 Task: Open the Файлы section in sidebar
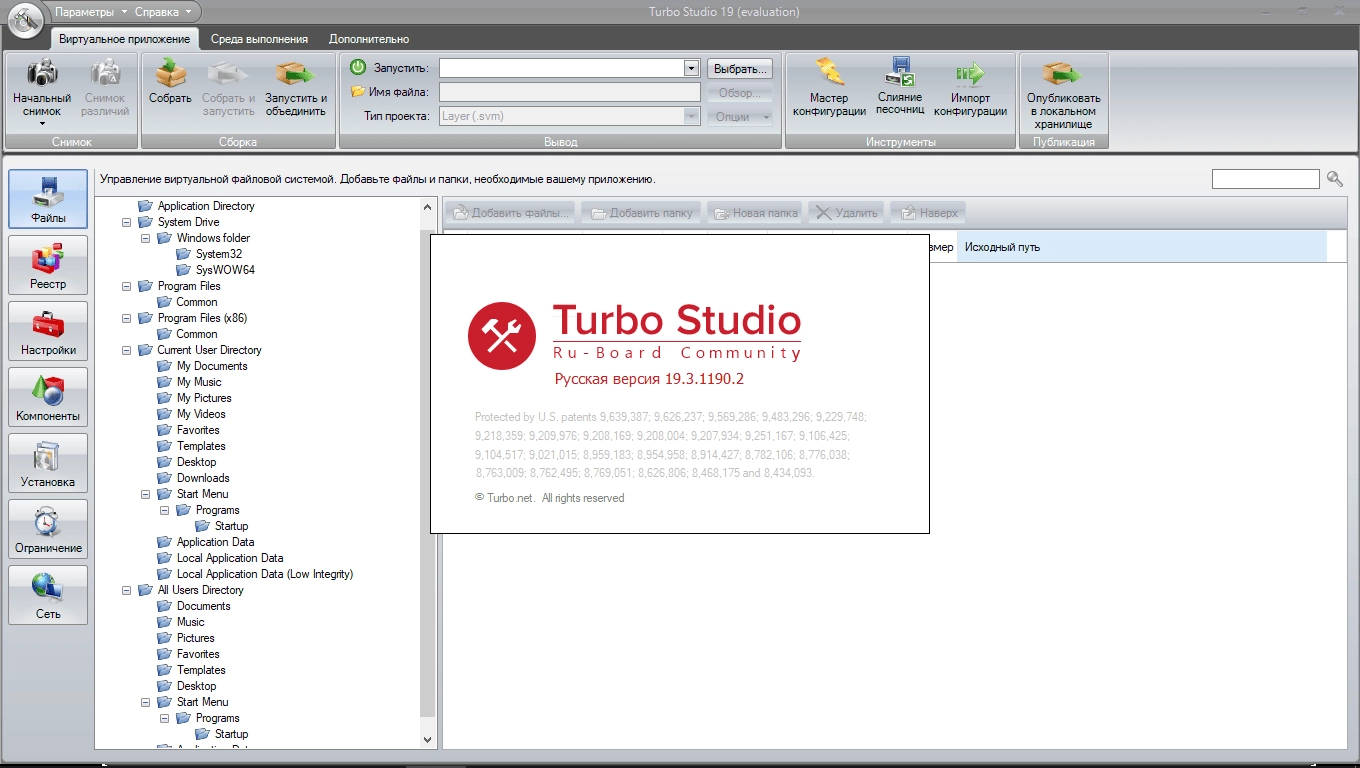coord(48,199)
